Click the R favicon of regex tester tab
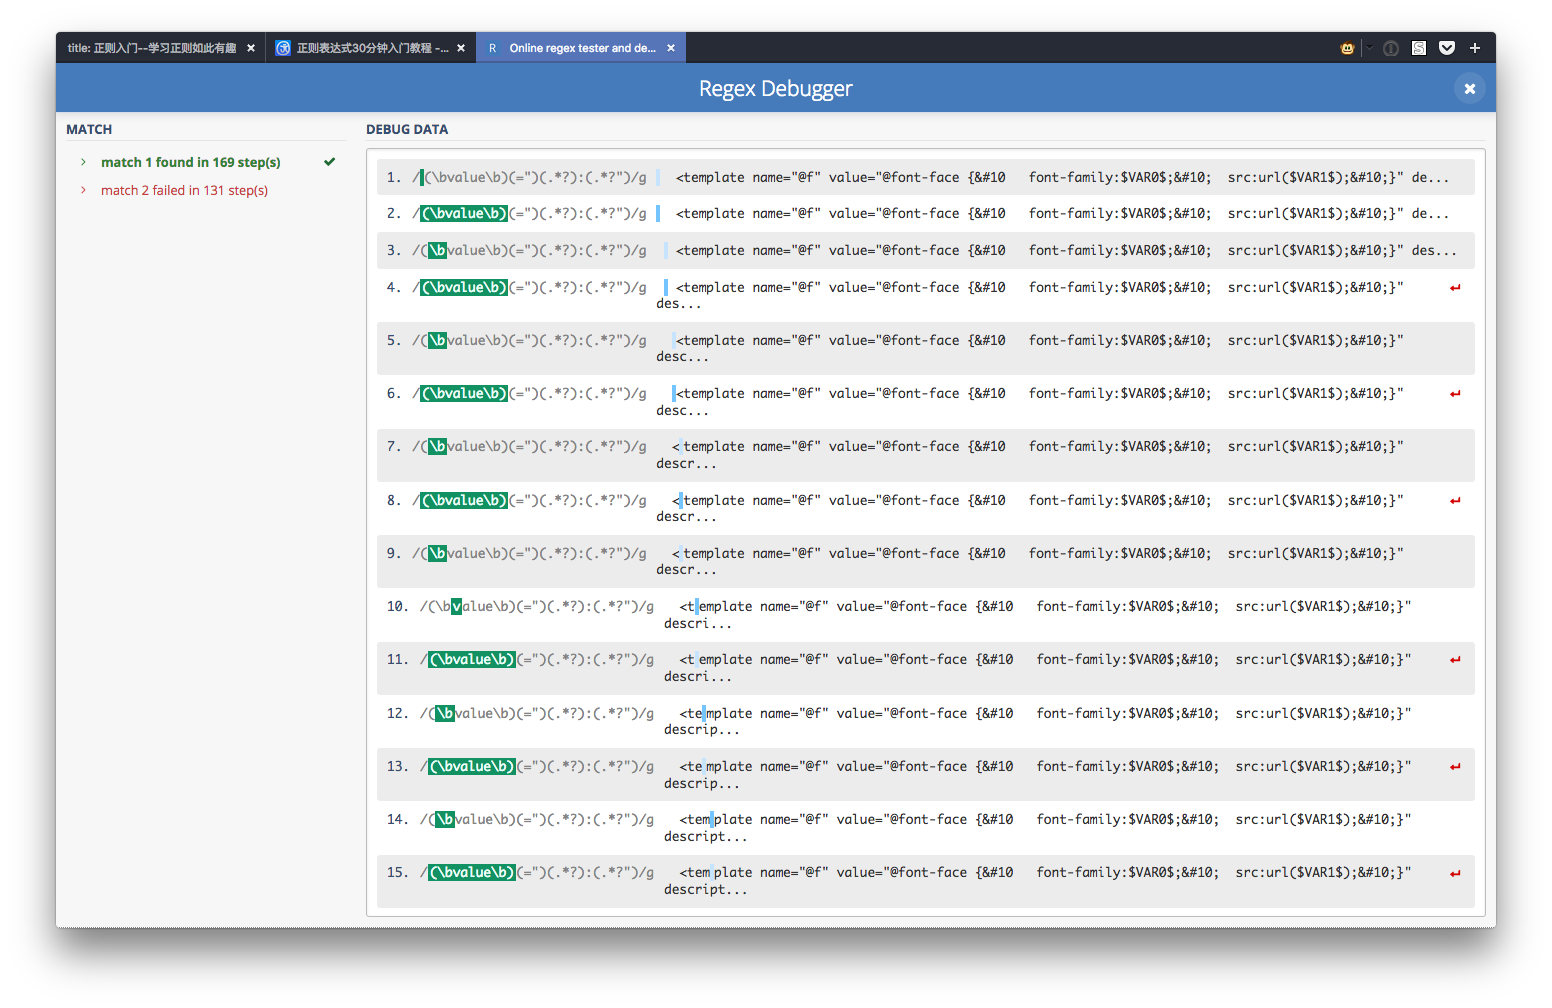The width and height of the screenshot is (1552, 1008). click(x=492, y=48)
